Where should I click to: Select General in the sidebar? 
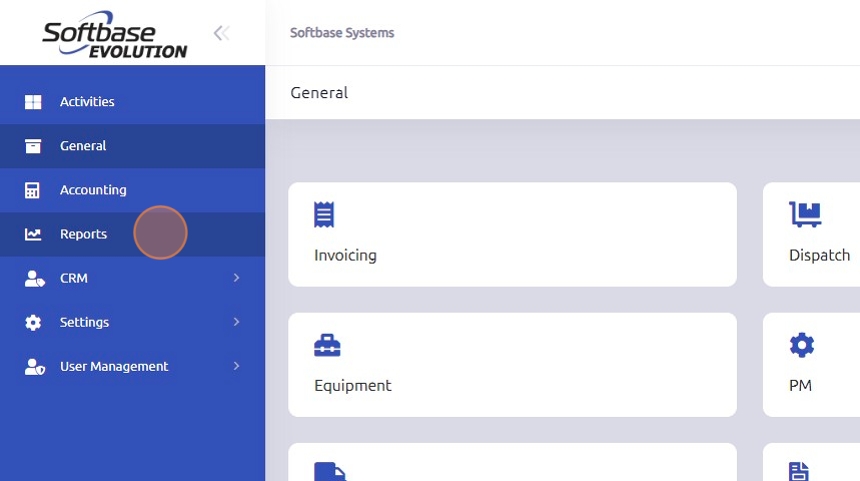pyautogui.click(x=132, y=146)
